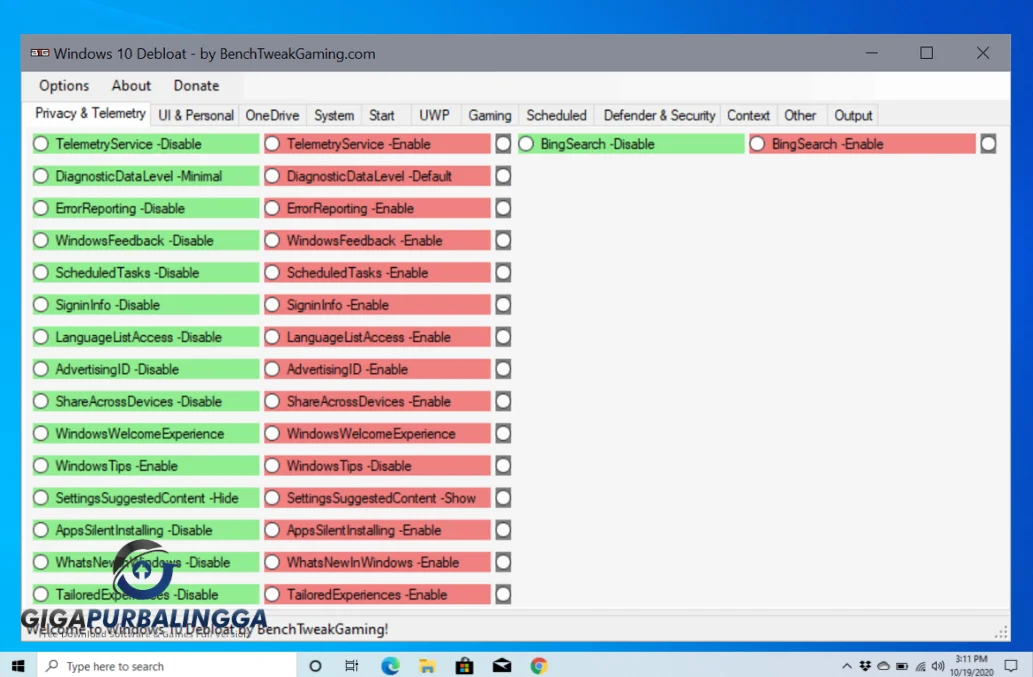The height and width of the screenshot is (677, 1033).
Task: Show hidden system tray icons
Action: (847, 666)
